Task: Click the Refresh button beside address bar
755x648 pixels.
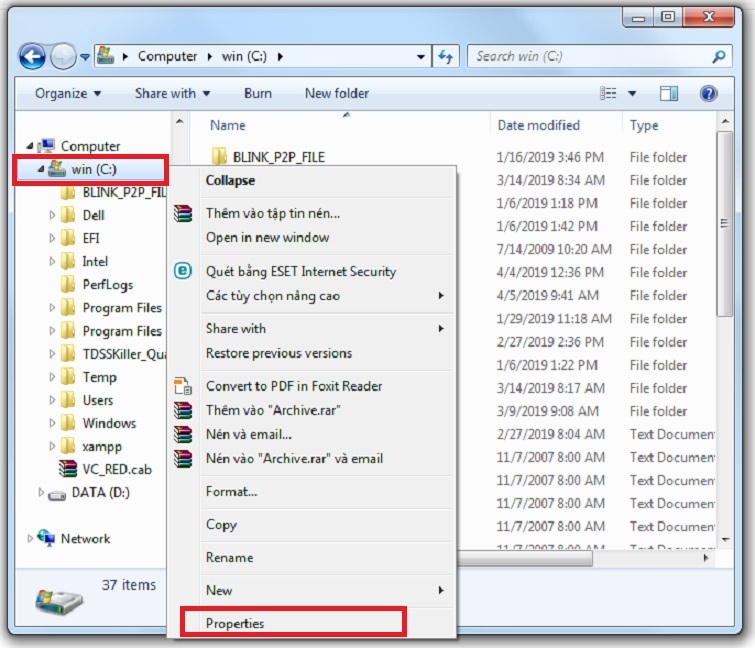Action: pos(446,57)
